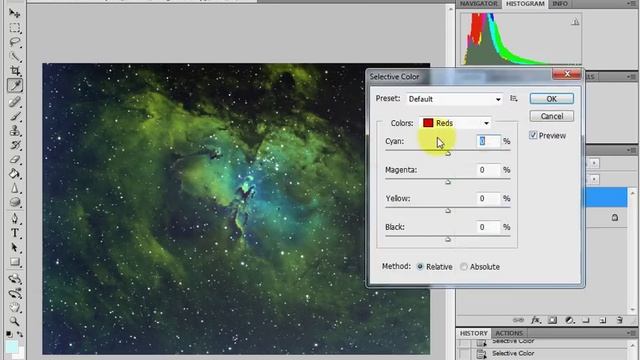Viewport: 640px width, 360px height.
Task: Open the Colors dropdown showing Reds
Action: 456,123
